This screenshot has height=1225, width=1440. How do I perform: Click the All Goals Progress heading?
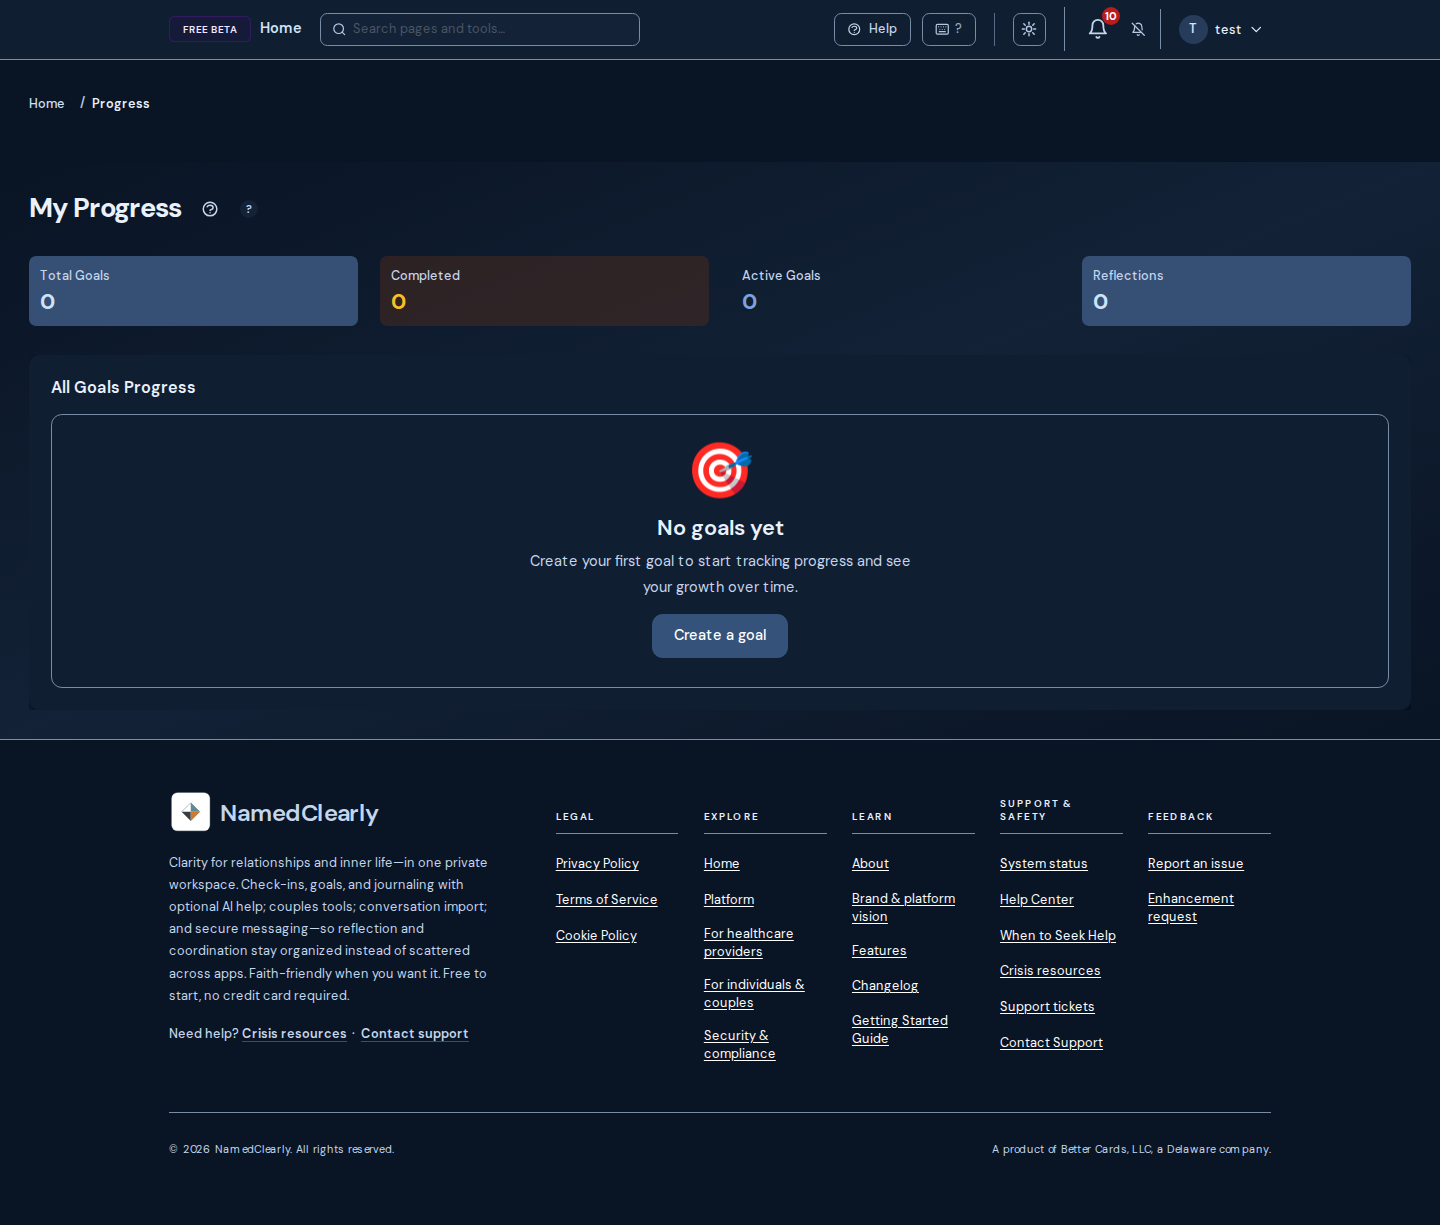(x=123, y=387)
